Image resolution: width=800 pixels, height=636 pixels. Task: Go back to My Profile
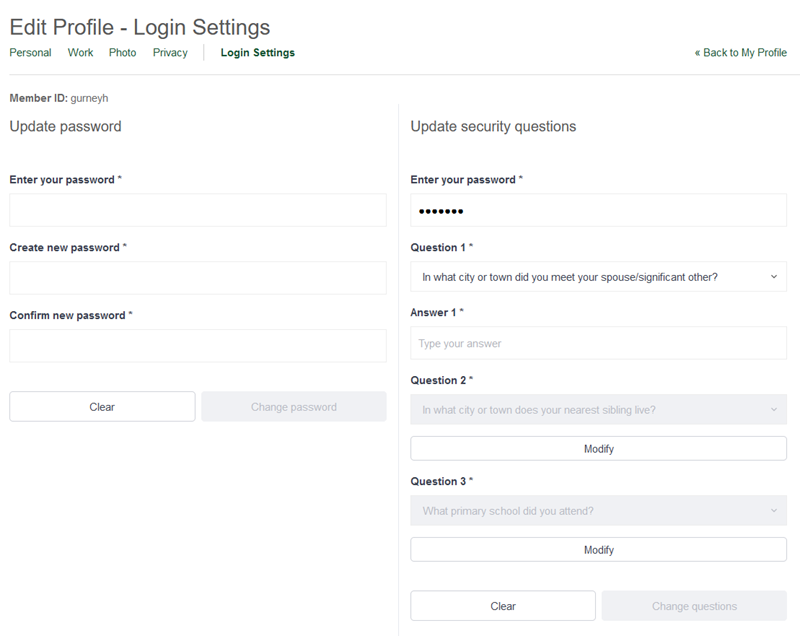coord(742,52)
